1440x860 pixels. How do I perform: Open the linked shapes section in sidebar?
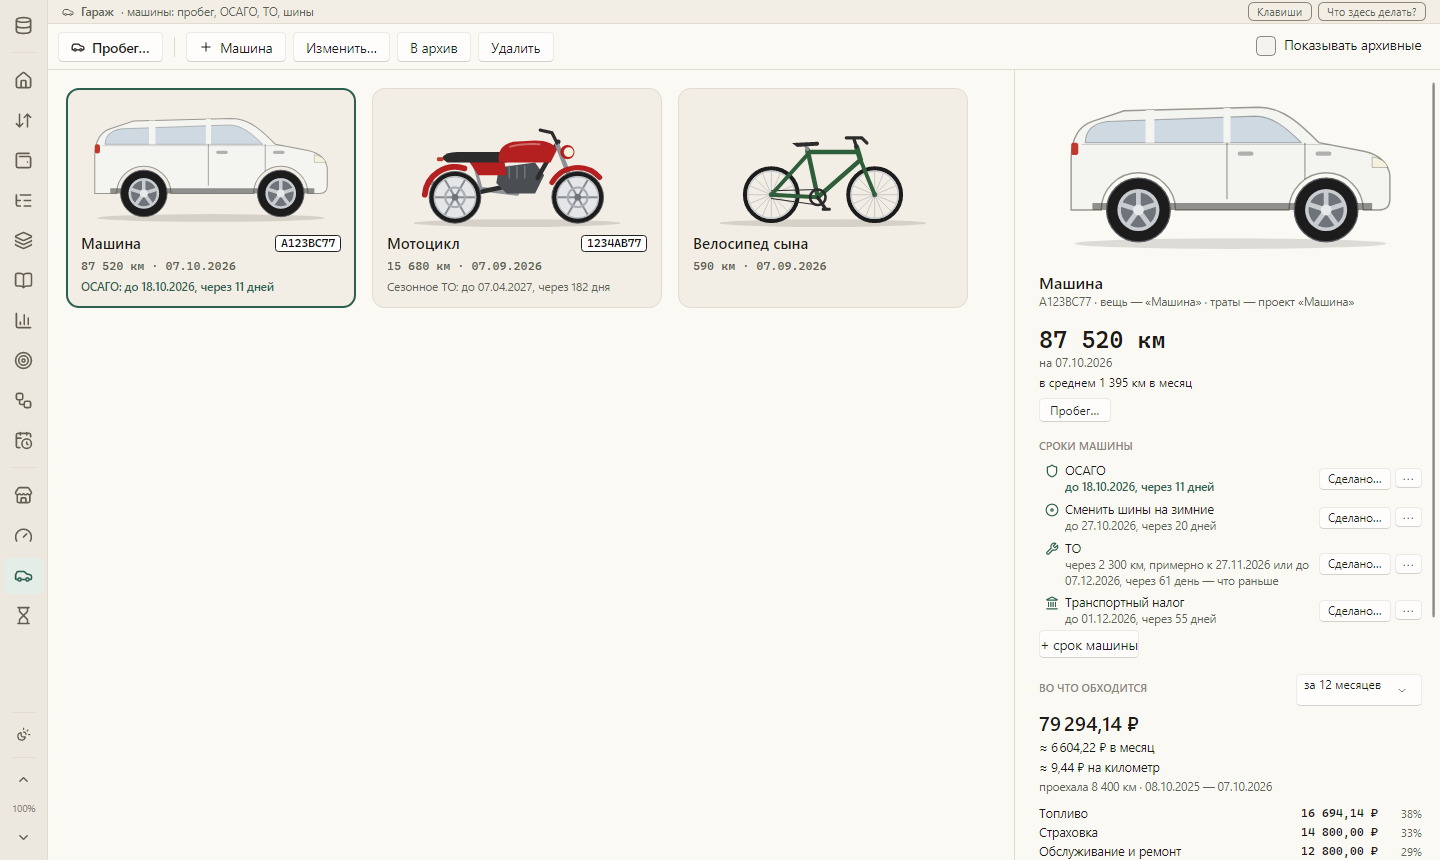pos(24,400)
